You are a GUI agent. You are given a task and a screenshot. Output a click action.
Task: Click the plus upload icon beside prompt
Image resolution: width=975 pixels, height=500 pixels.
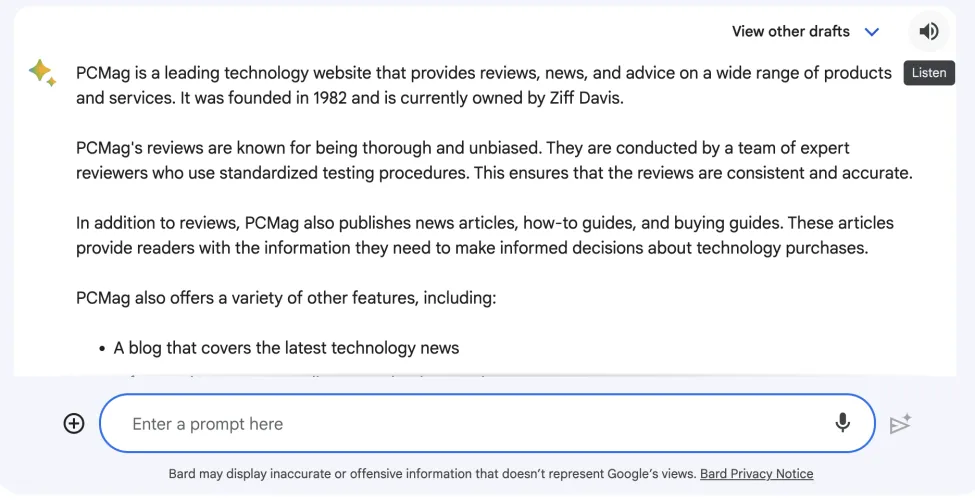(74, 424)
